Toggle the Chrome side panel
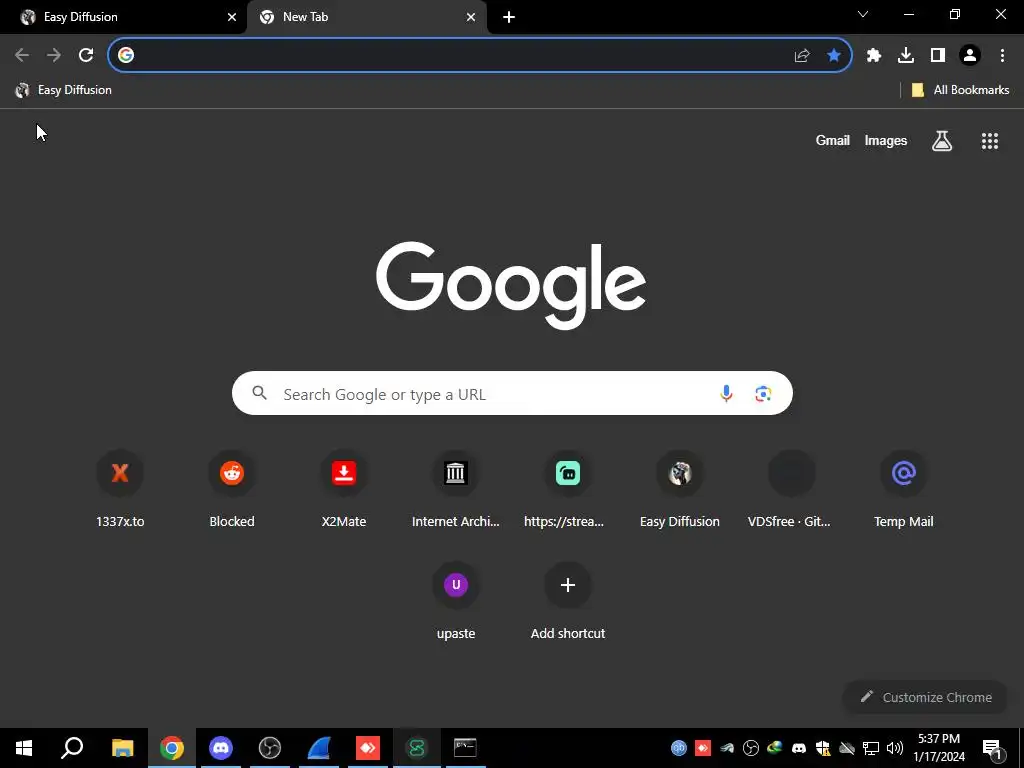This screenshot has height=768, width=1024. coord(938,56)
